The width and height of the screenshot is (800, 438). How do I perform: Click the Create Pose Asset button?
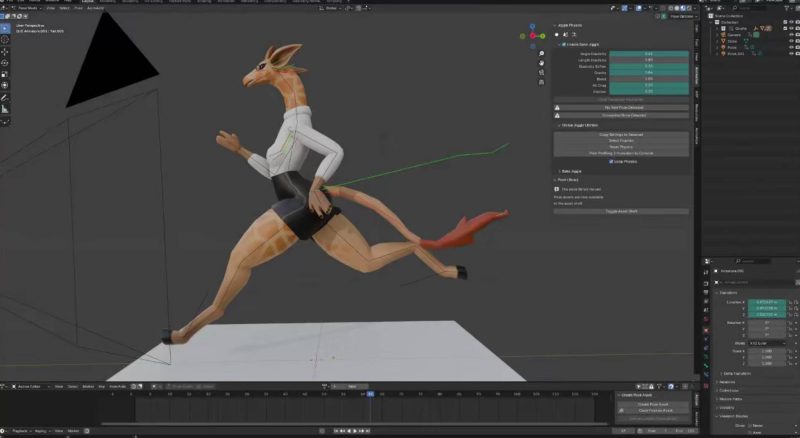(x=653, y=404)
